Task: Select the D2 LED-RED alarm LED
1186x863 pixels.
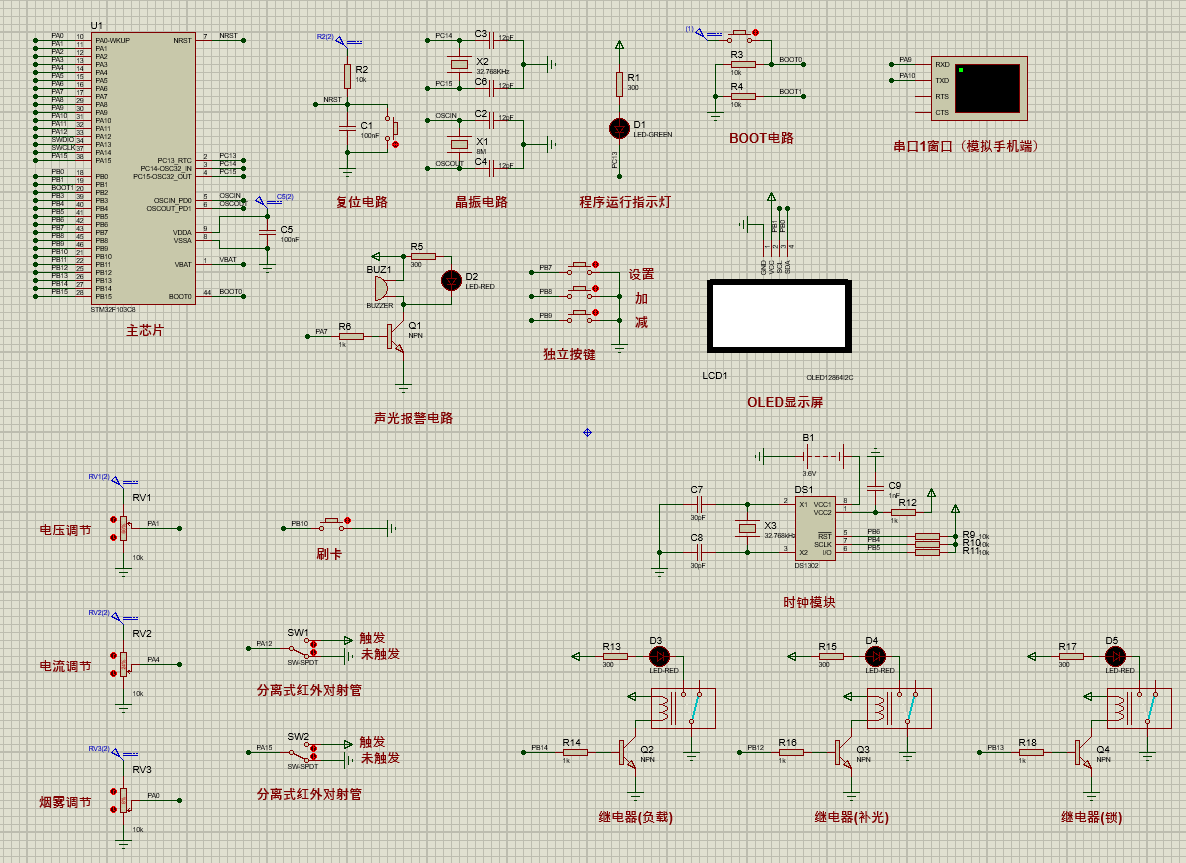Action: click(x=452, y=281)
